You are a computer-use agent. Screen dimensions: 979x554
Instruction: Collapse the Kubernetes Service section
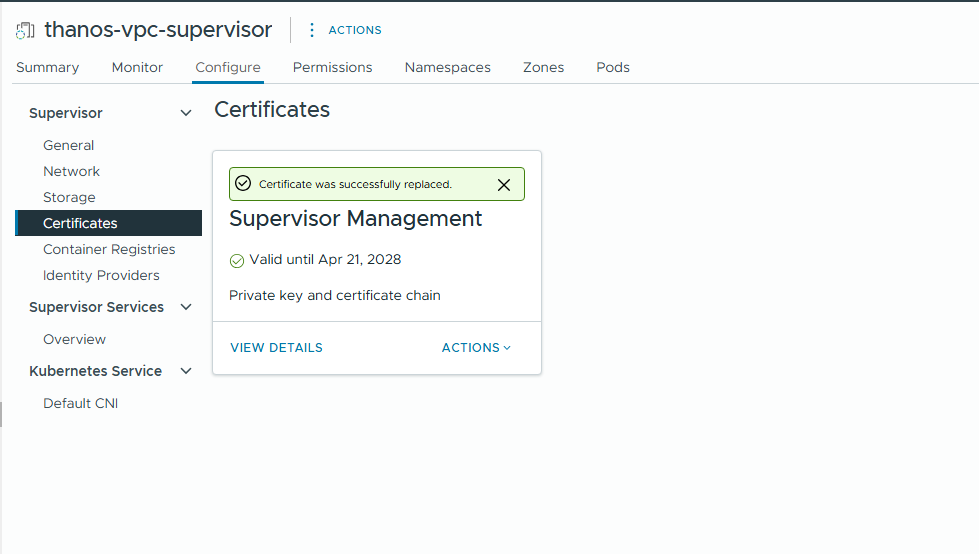coord(185,371)
